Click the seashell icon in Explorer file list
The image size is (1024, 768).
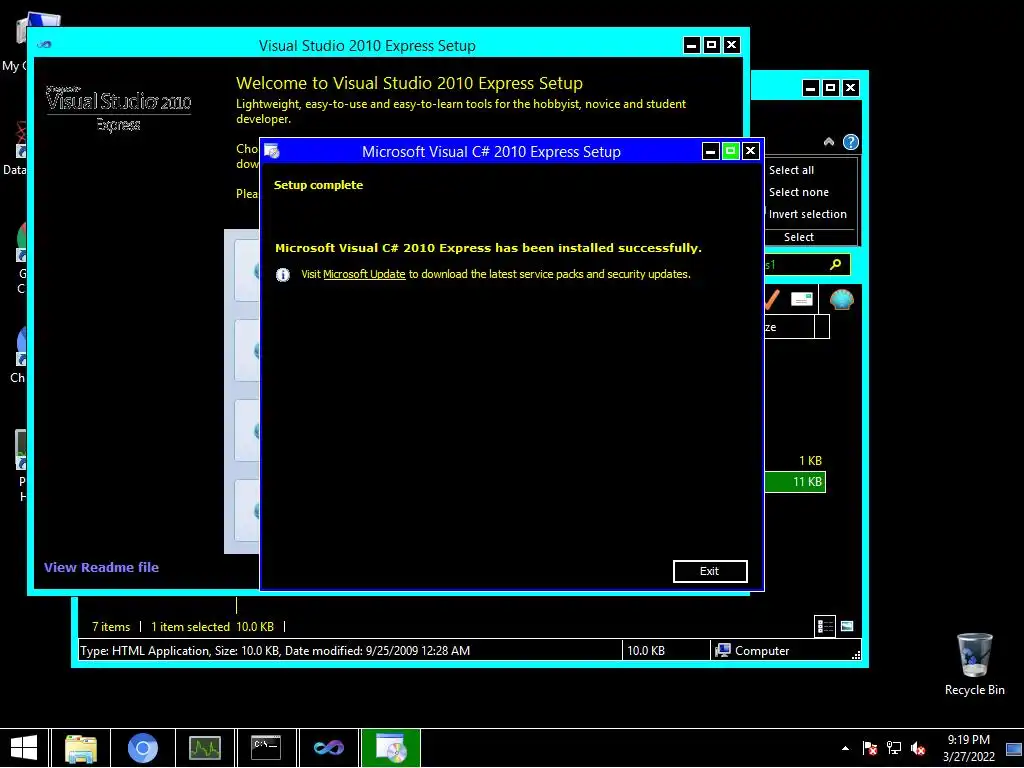pyautogui.click(x=841, y=300)
